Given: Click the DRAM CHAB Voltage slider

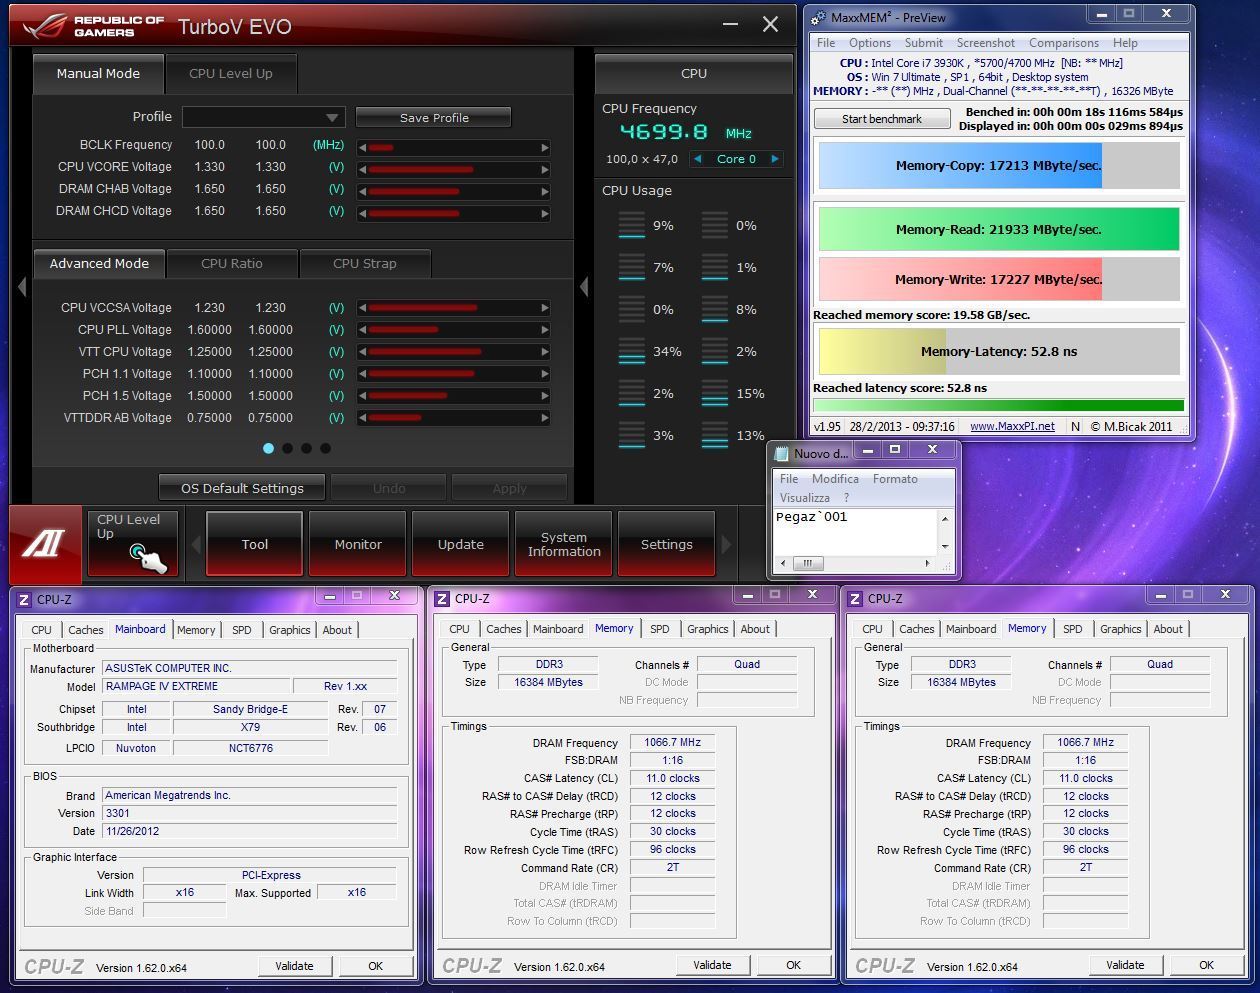Looking at the screenshot, I should pos(454,191).
